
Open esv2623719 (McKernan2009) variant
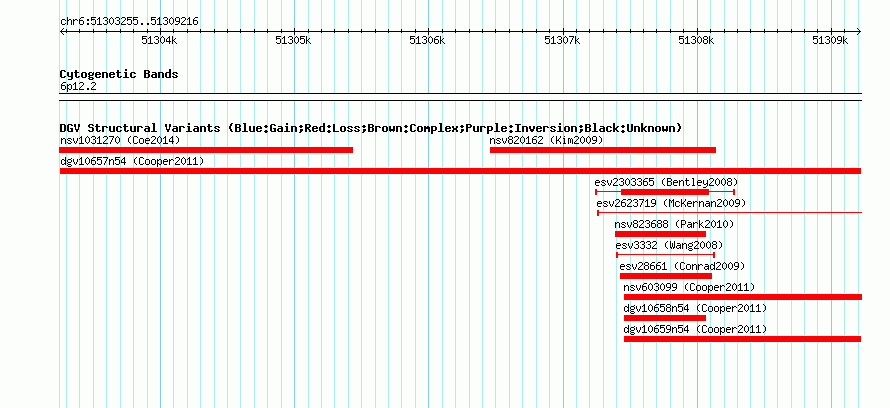click(x=671, y=203)
